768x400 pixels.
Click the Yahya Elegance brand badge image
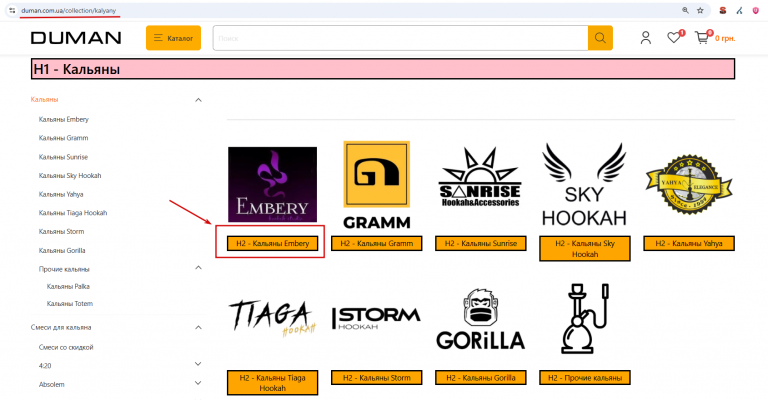point(689,185)
